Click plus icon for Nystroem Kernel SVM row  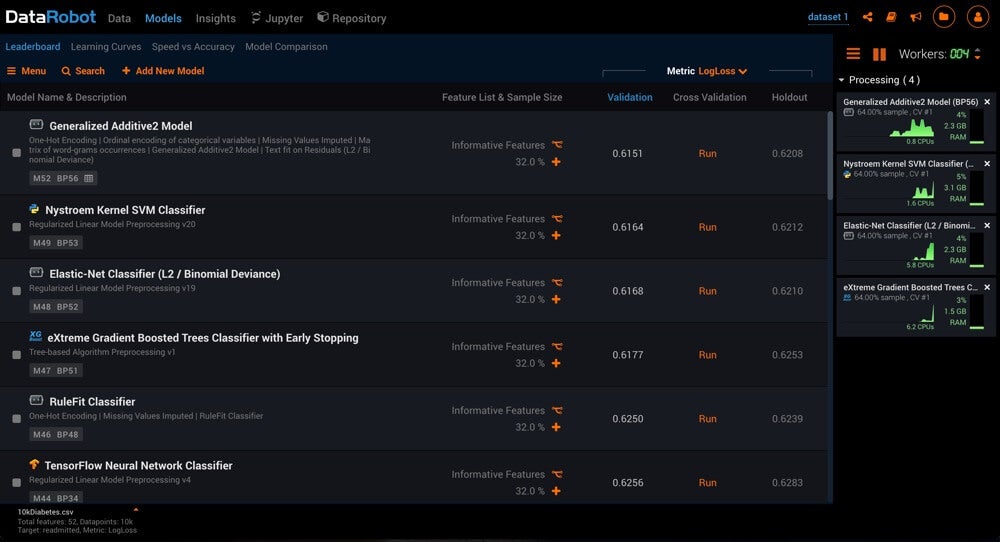pos(556,235)
